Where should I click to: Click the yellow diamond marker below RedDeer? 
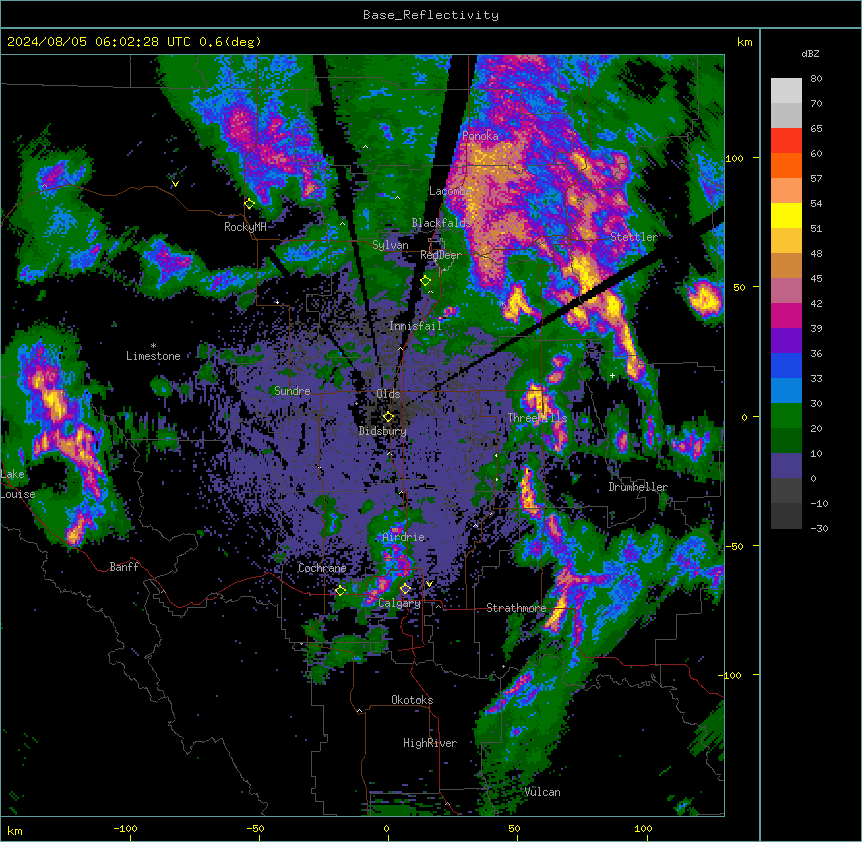426,281
